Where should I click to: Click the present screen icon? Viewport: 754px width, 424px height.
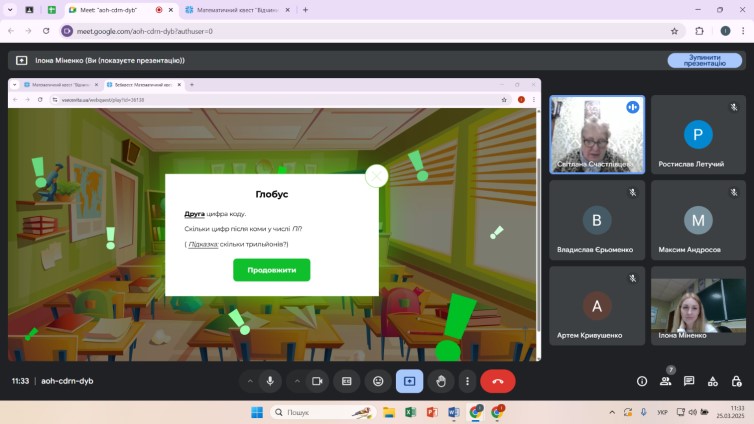tap(409, 381)
